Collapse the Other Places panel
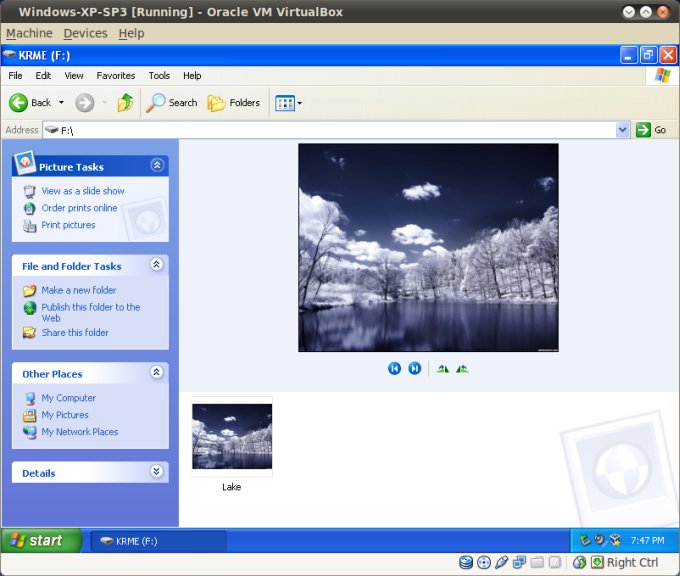The image size is (680, 576). pyautogui.click(x=156, y=372)
